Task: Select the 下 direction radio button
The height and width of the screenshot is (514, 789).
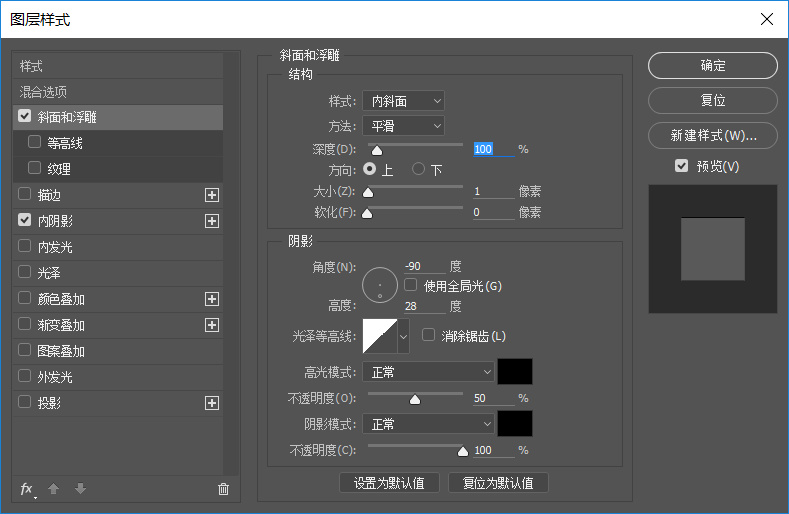Action: click(418, 169)
